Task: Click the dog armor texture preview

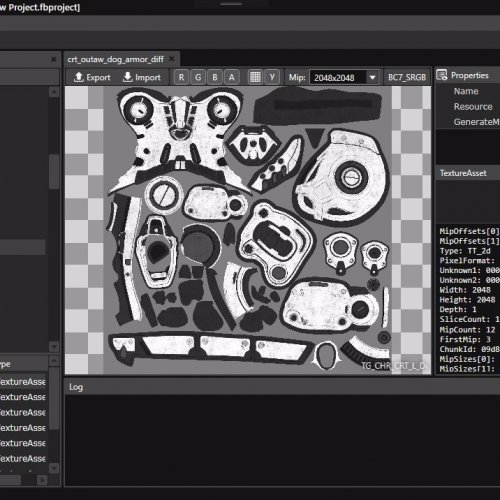Action: click(248, 230)
